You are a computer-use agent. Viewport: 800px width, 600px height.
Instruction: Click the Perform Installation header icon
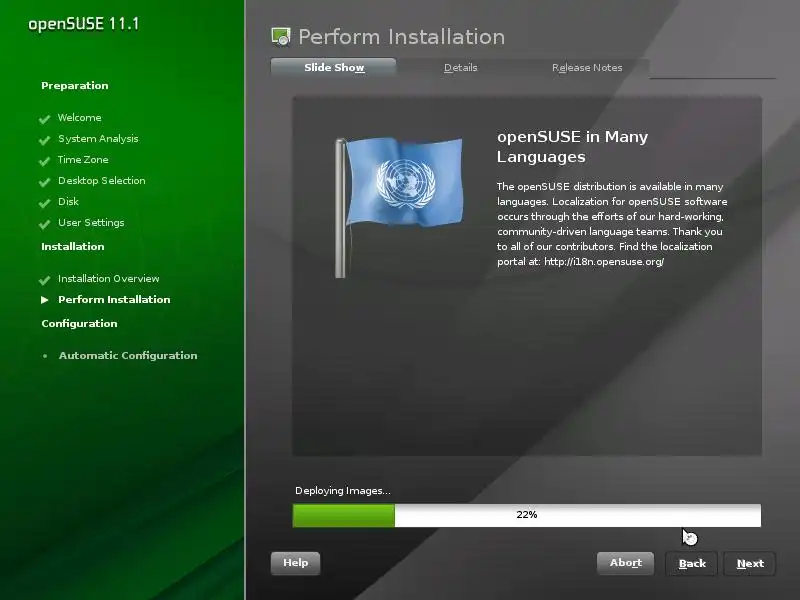pos(281,37)
